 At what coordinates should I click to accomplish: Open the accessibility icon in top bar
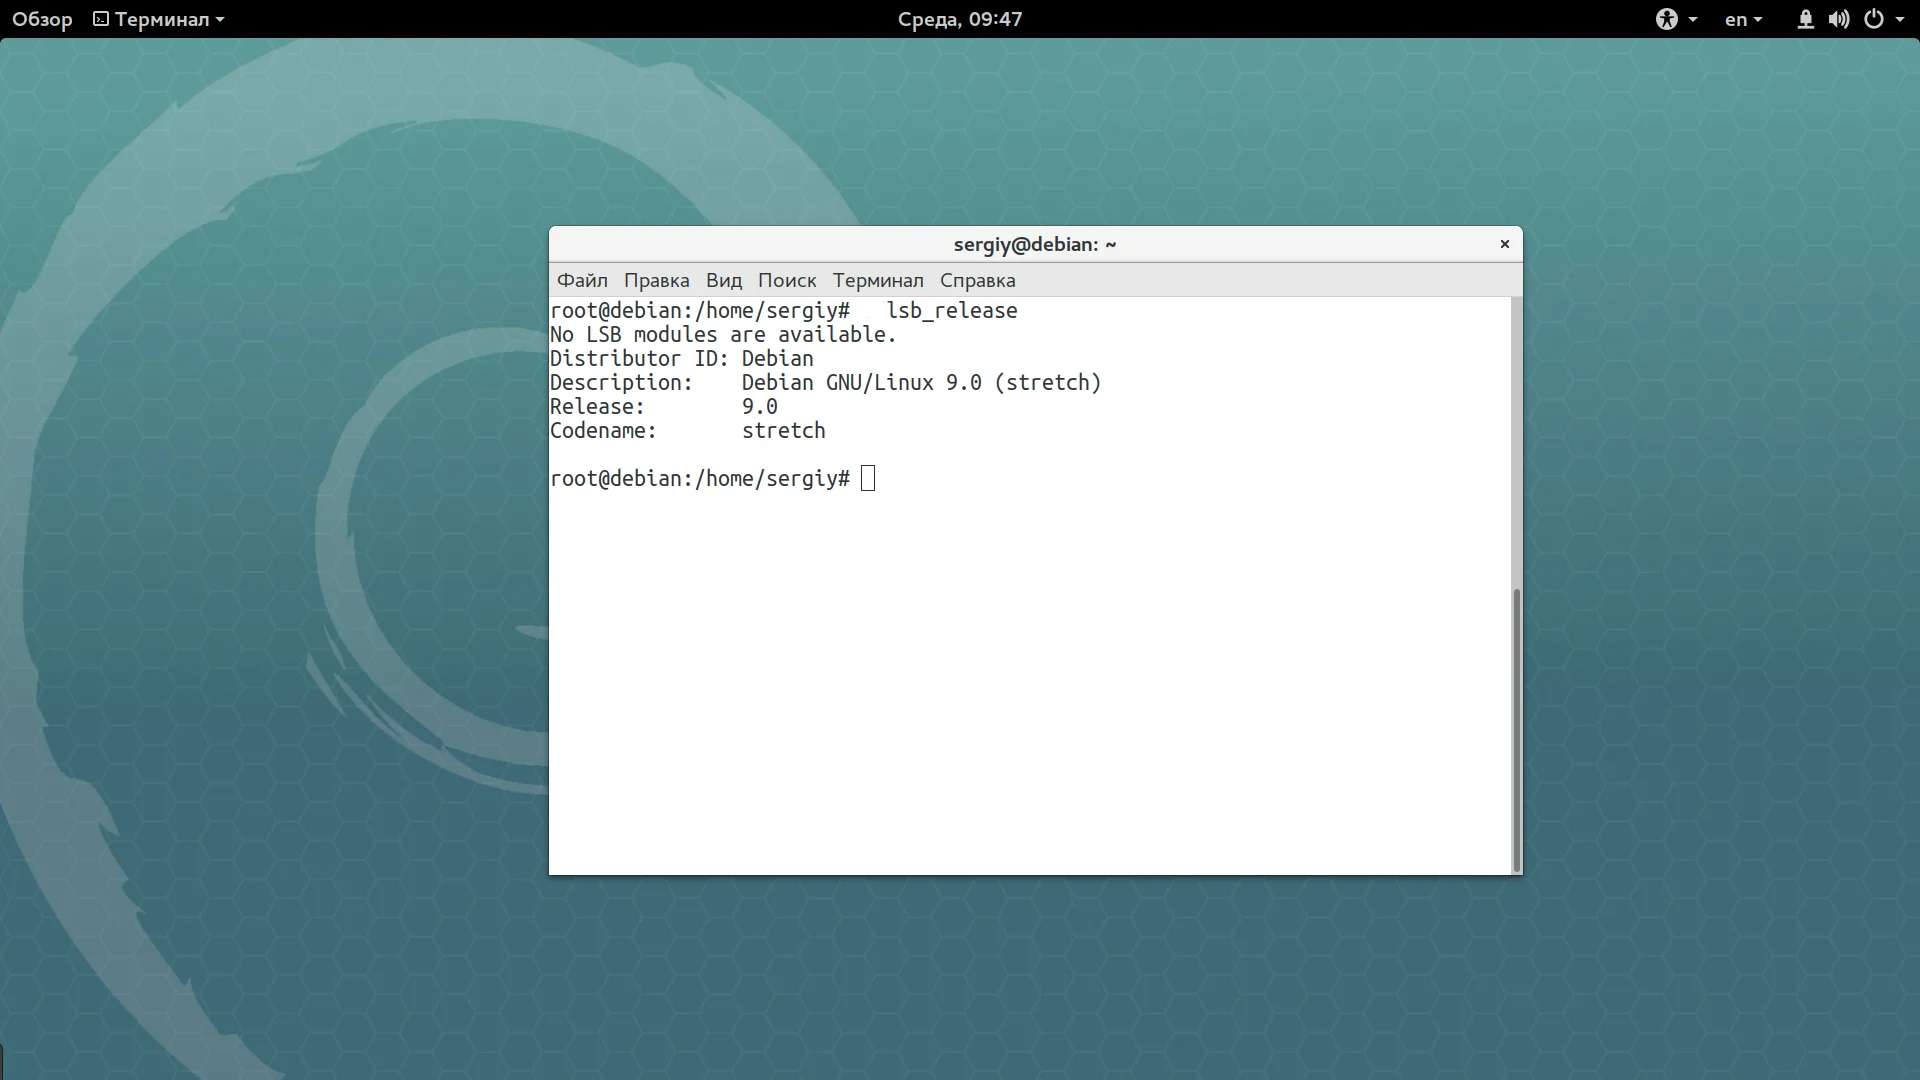1666,19
